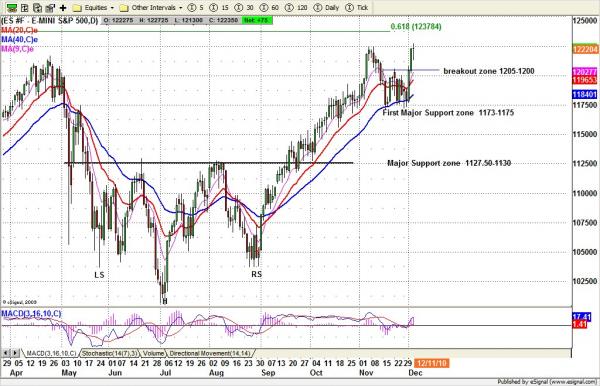Click the yellow folder icon beside Other Intervals

point(124,8)
